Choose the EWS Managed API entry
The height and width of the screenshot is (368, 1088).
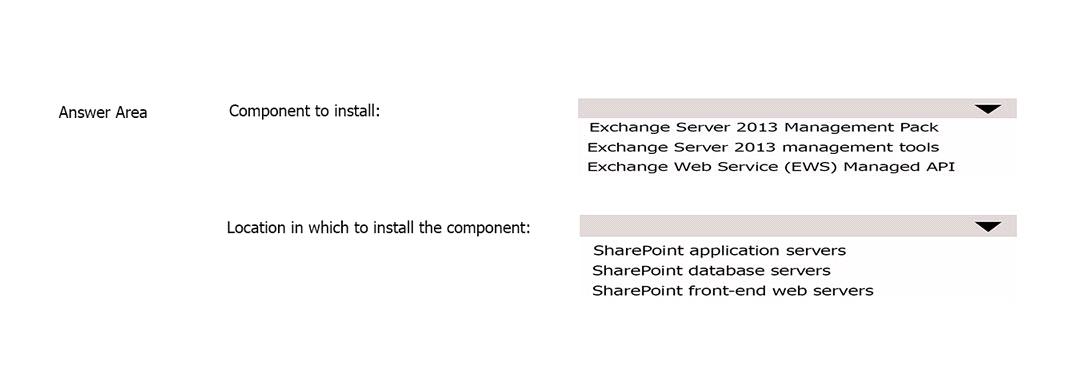[x=771, y=167]
